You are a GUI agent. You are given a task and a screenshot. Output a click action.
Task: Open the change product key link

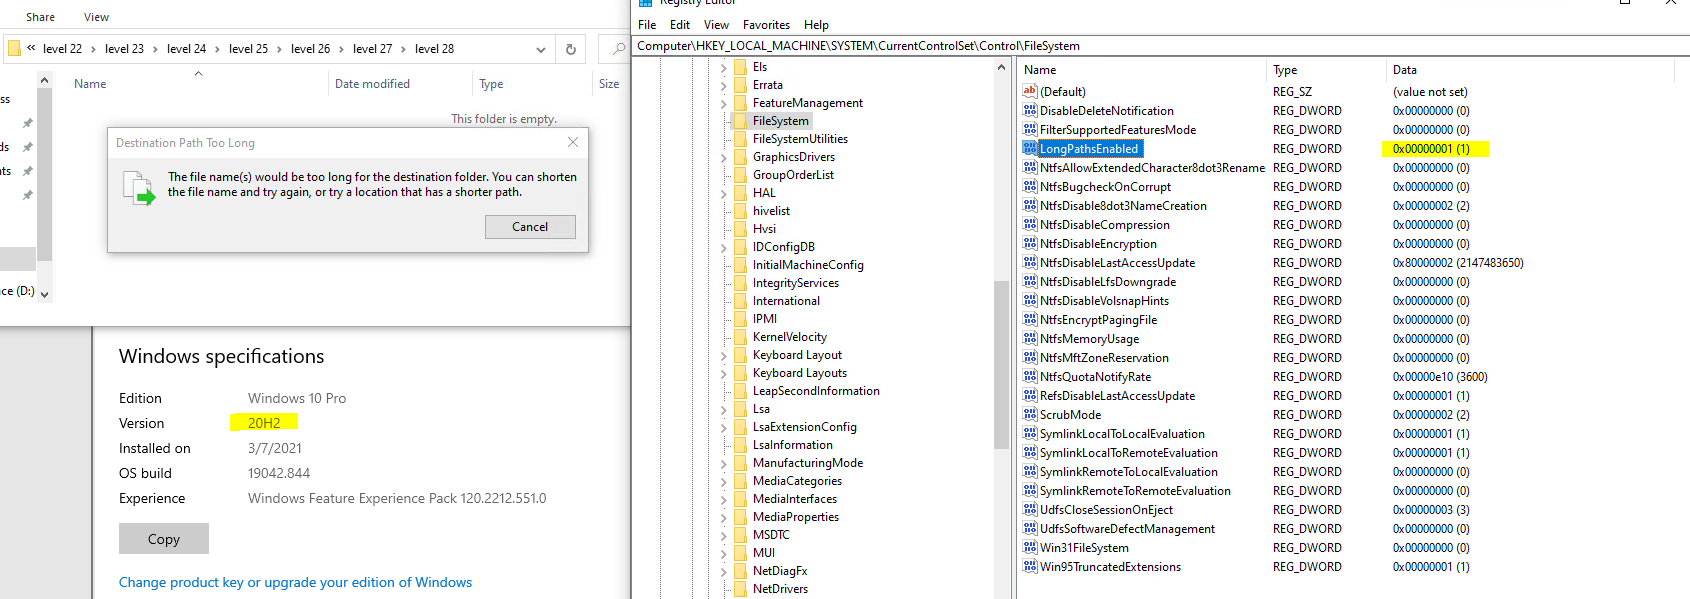(295, 582)
